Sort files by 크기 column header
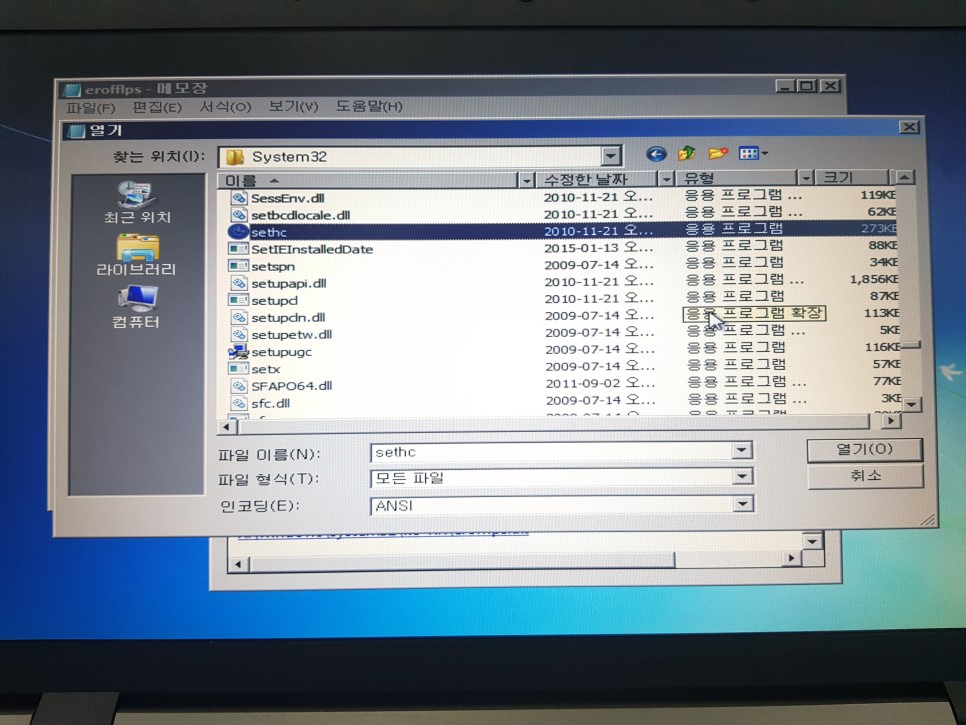The height and width of the screenshot is (725, 966). coord(852,178)
